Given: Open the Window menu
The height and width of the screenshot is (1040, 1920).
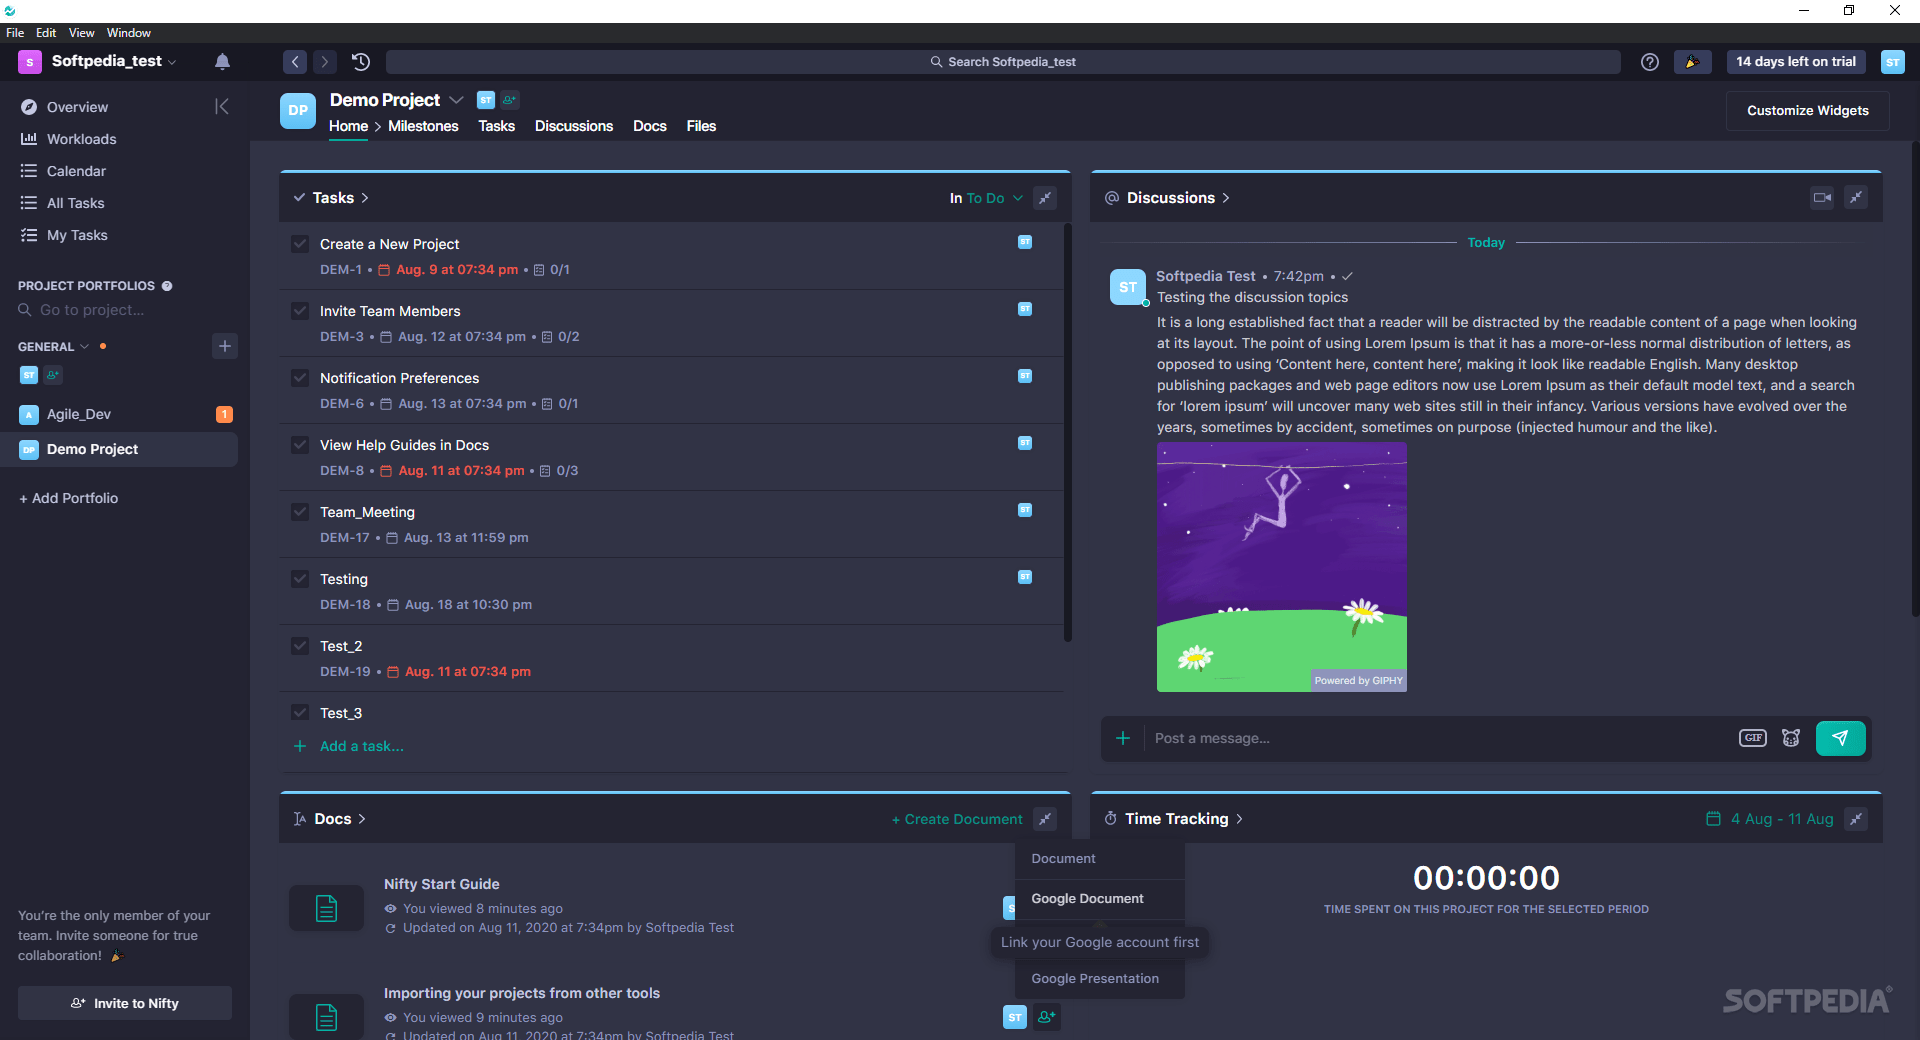Looking at the screenshot, I should click(129, 33).
